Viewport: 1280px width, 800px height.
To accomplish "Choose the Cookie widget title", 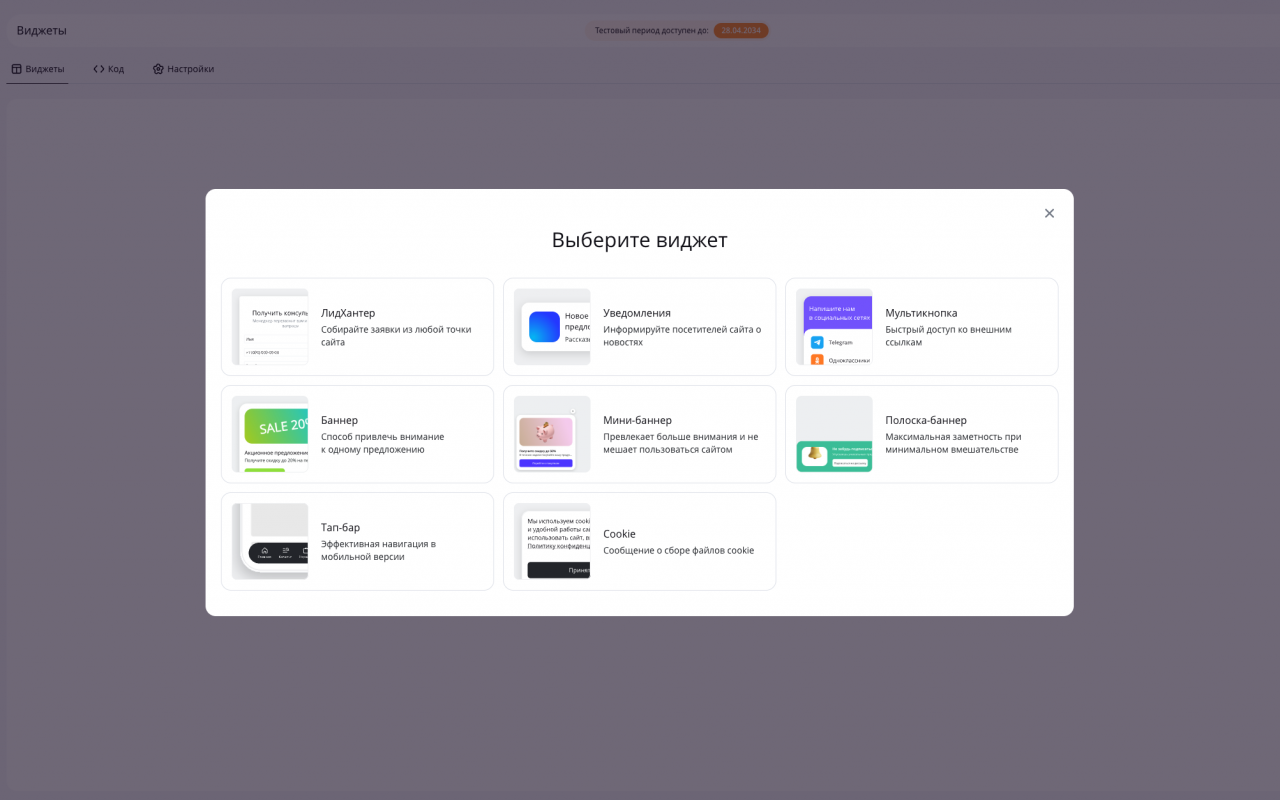I will 619,534.
